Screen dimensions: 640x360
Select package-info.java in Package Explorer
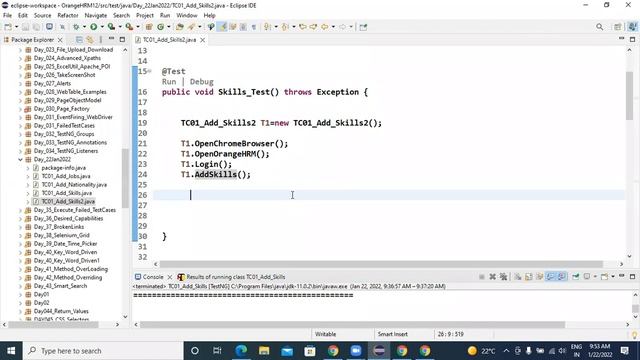tap(63, 168)
